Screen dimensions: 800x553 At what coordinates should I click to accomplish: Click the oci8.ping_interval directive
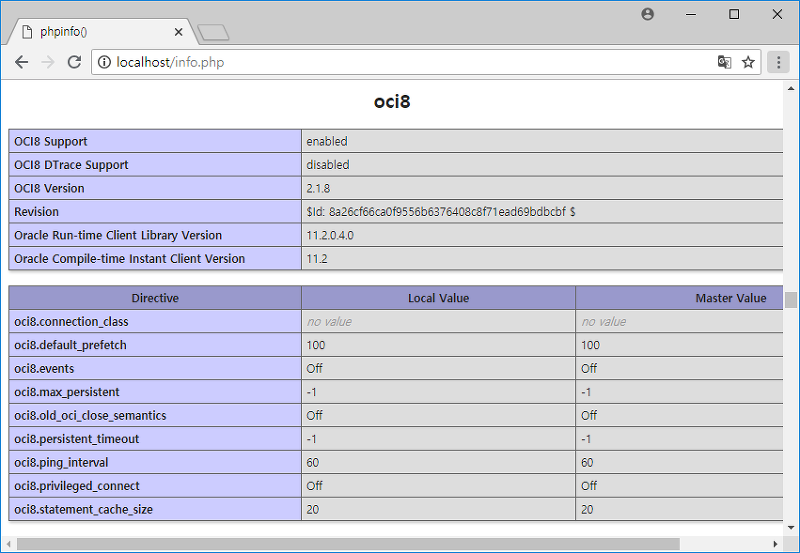click(x=61, y=462)
